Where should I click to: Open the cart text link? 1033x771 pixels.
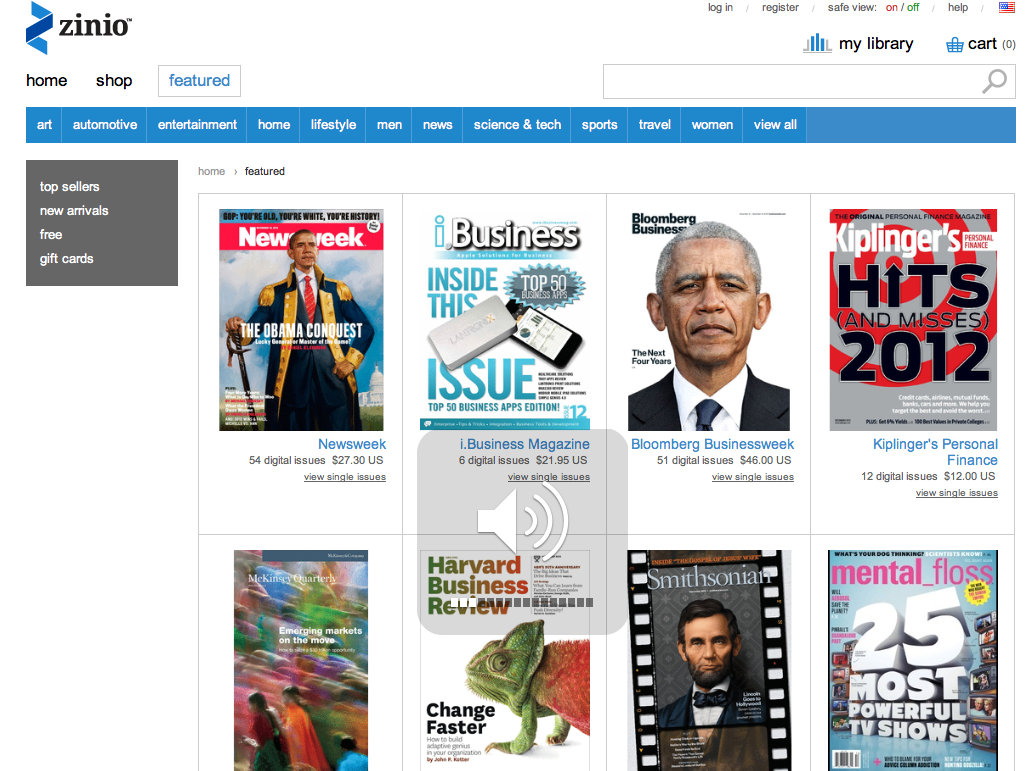tap(982, 44)
